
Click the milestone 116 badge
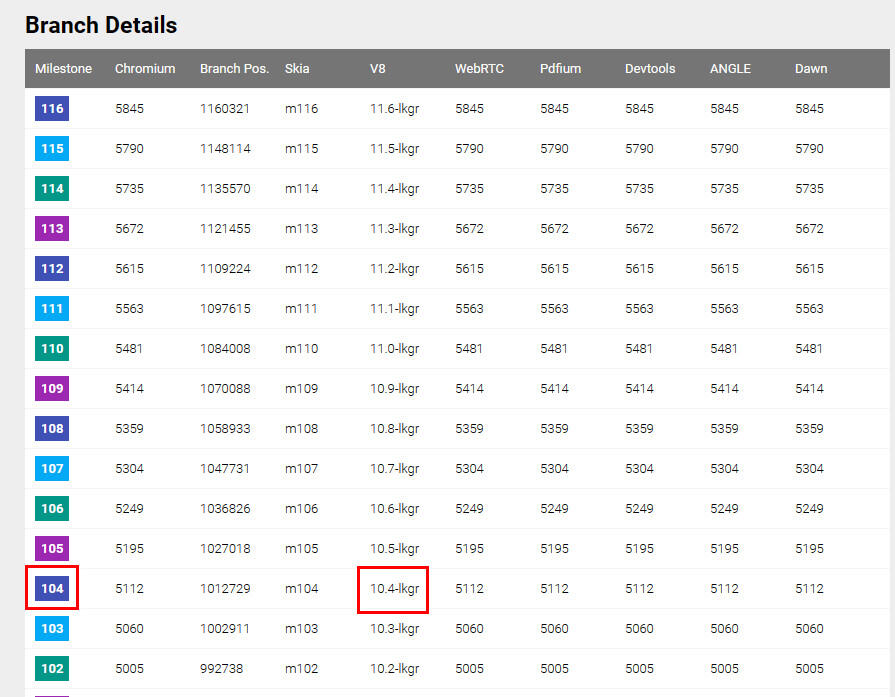pos(52,108)
